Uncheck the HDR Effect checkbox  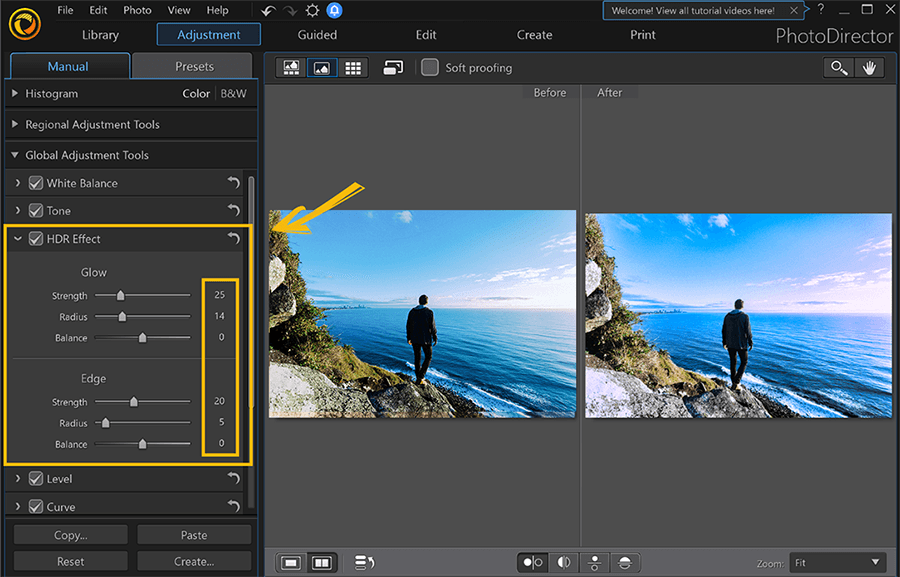point(36,239)
